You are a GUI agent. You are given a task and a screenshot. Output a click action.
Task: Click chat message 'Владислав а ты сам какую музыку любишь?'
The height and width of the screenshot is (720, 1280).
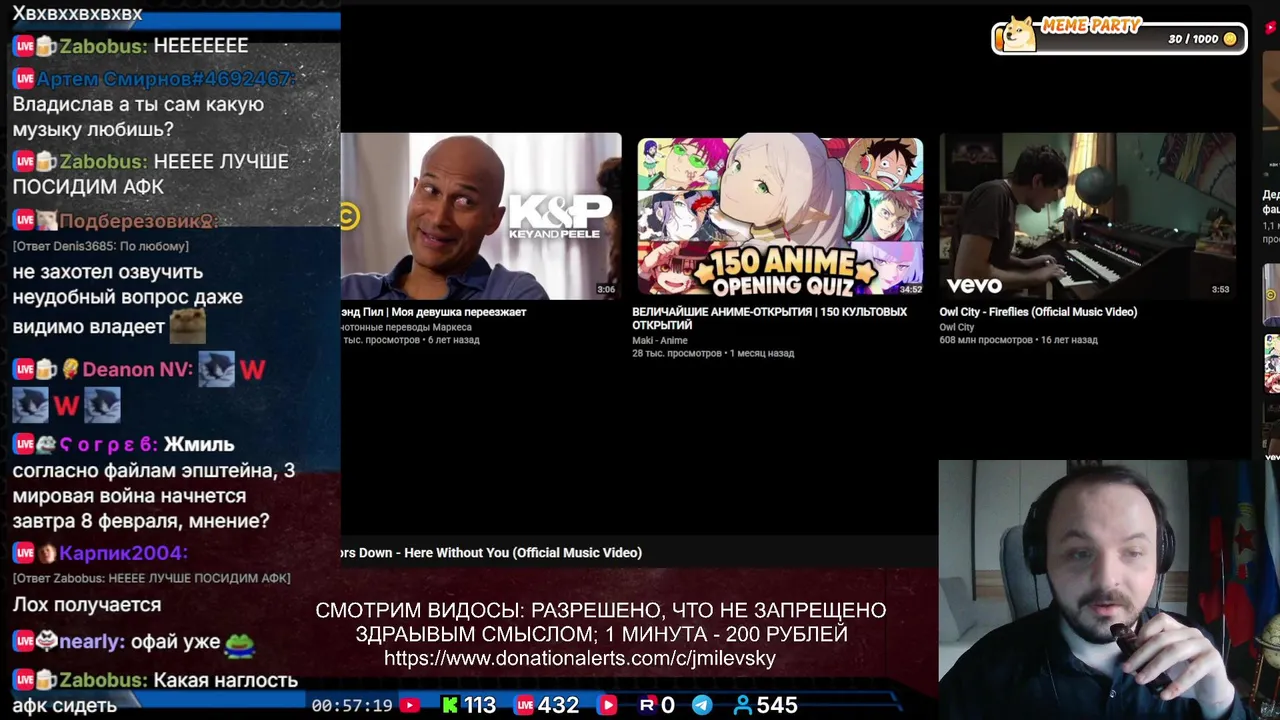tap(138, 117)
